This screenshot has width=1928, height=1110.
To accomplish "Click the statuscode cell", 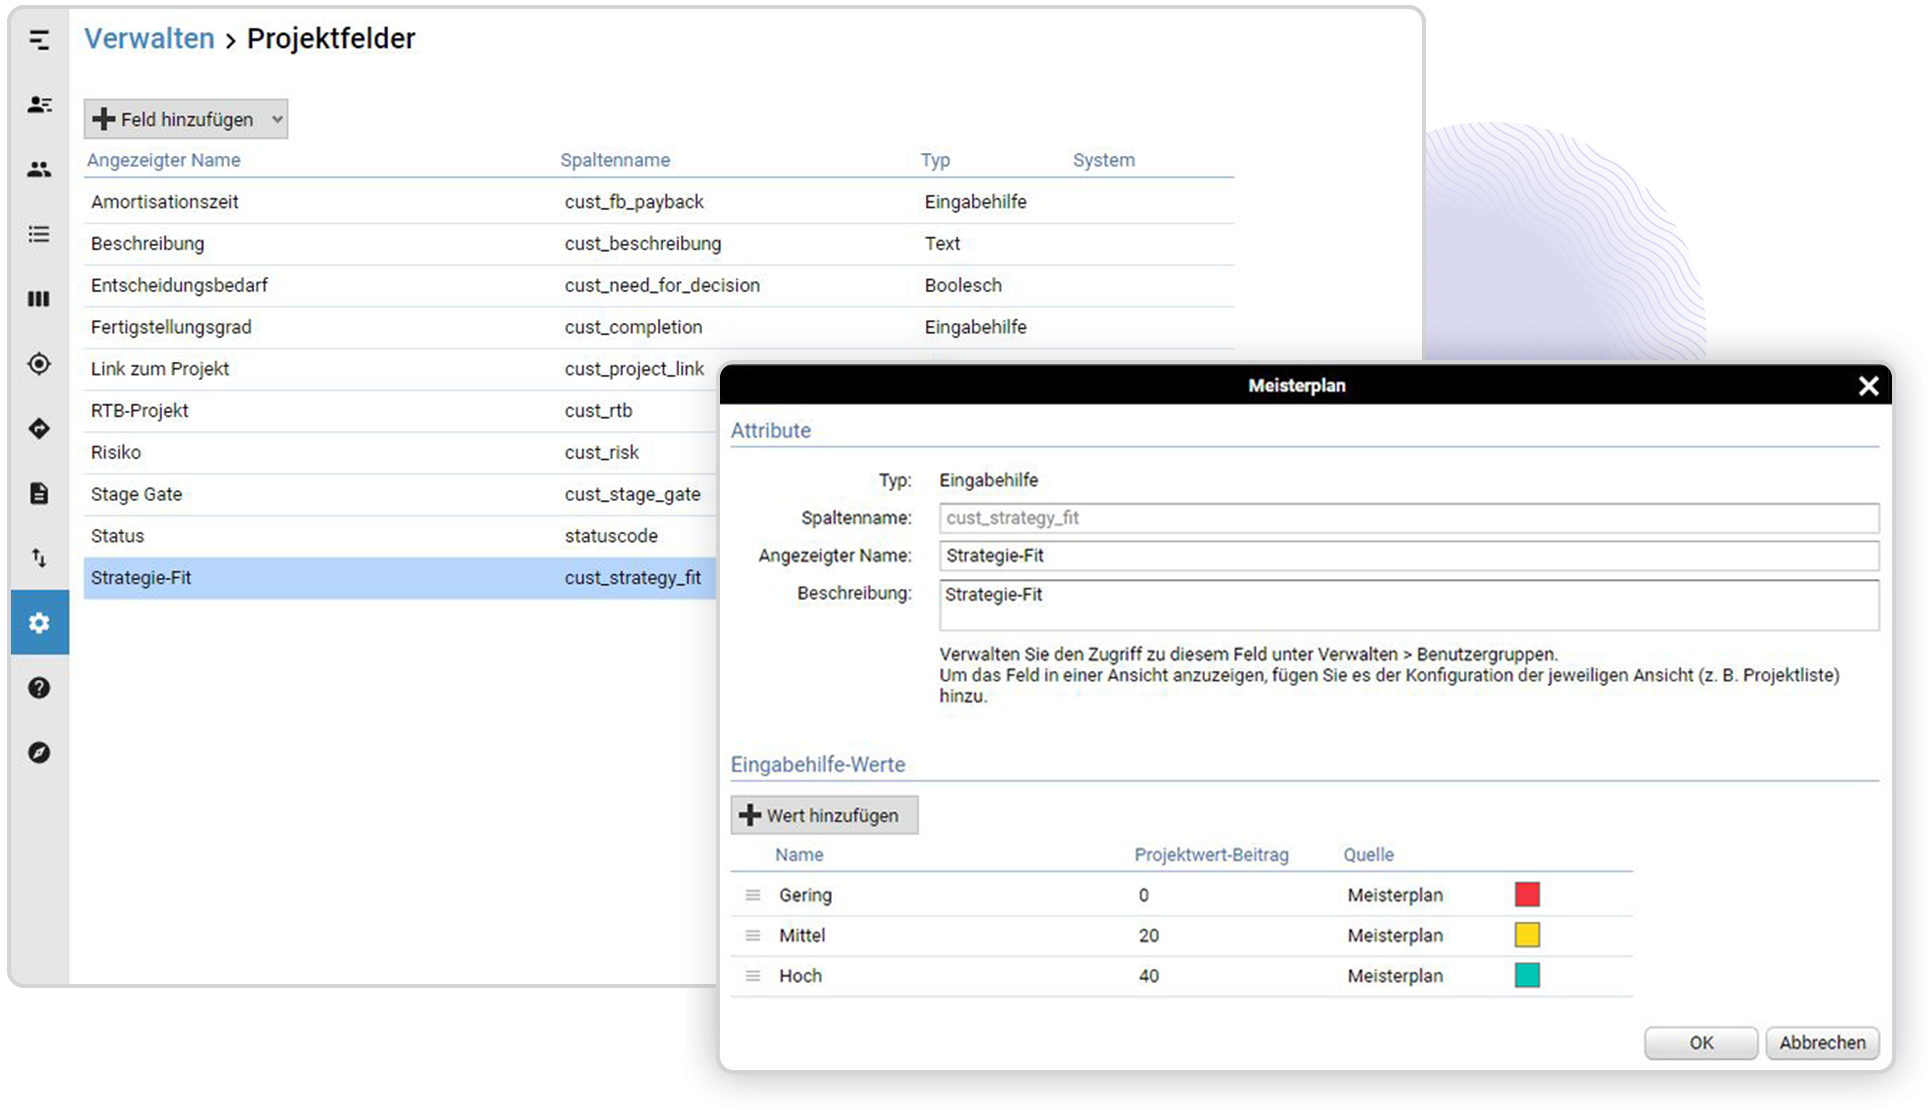I will (611, 536).
